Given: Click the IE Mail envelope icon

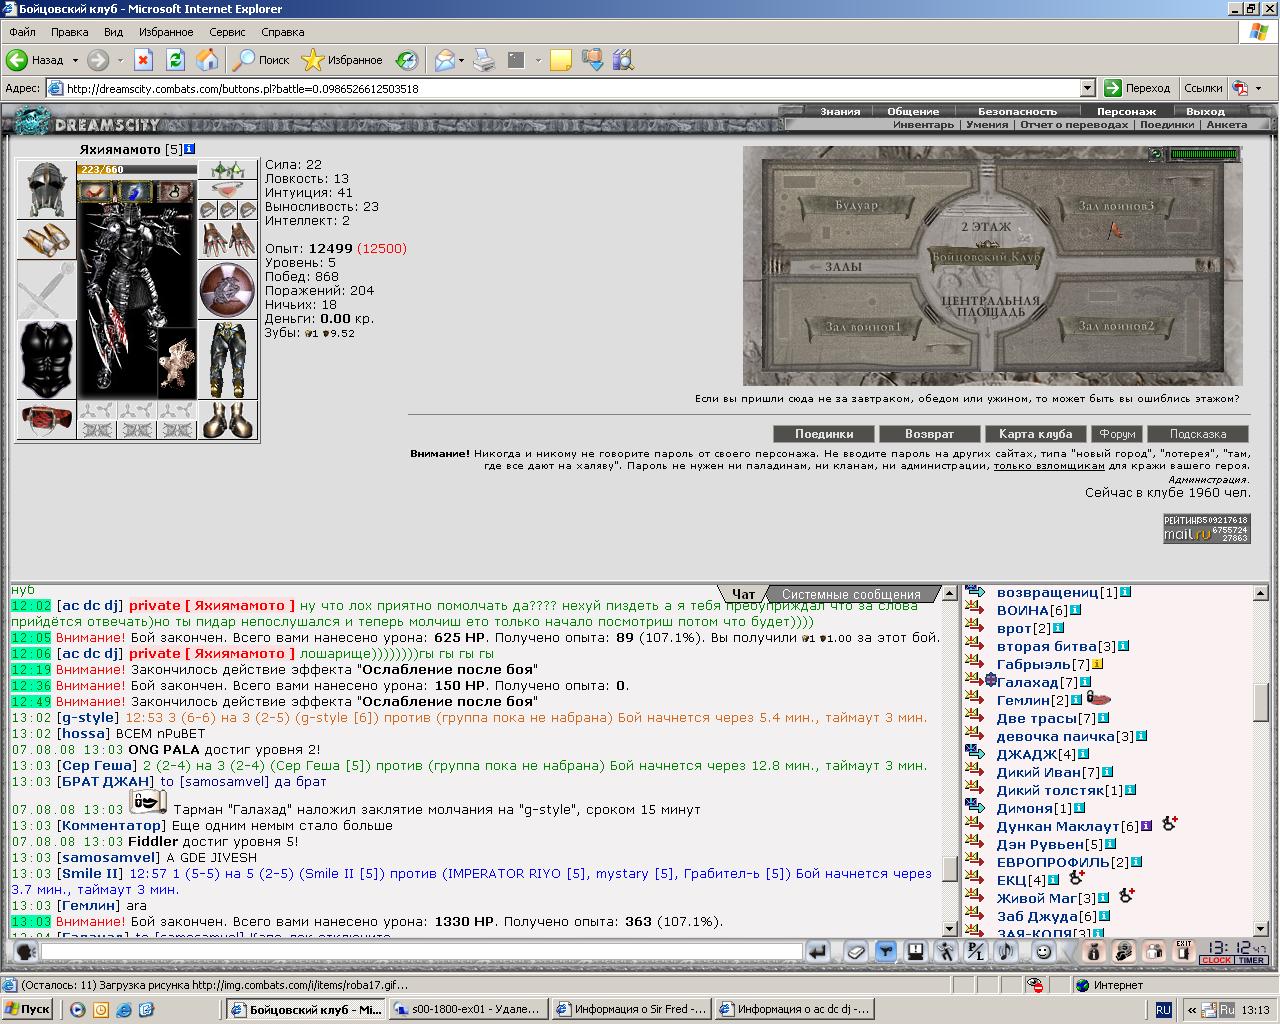Looking at the screenshot, I should (444, 60).
